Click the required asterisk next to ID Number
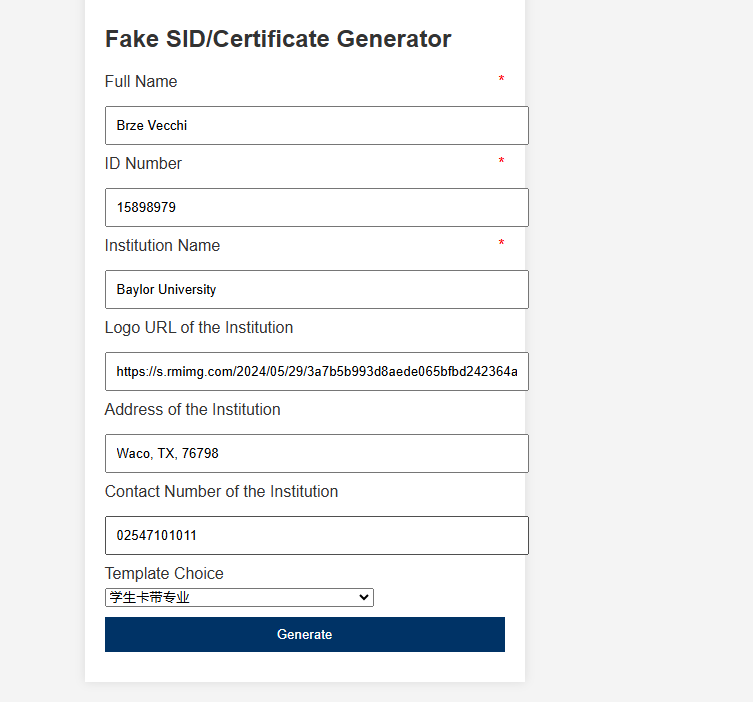The image size is (753, 702). pos(501,162)
